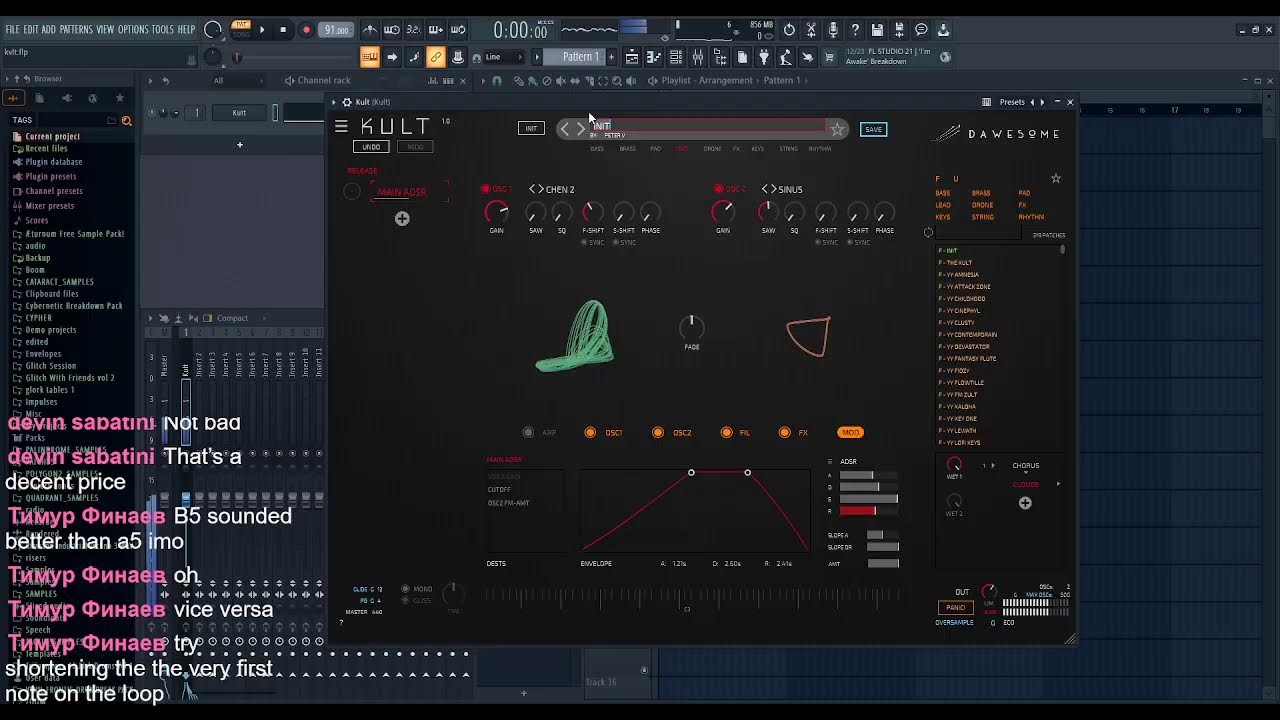1280x720 pixels.
Task: Open the mixer window icon
Action: pos(698,57)
